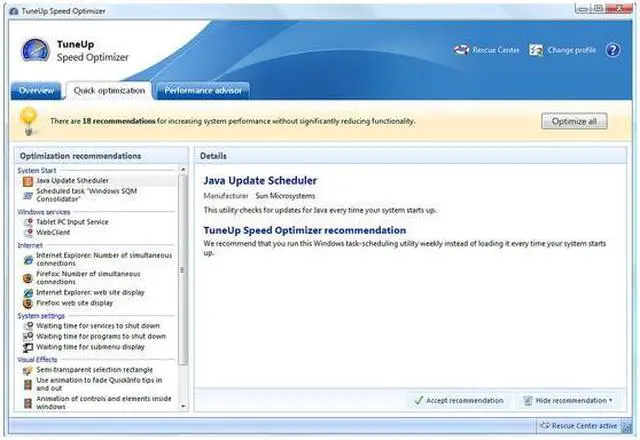Image resolution: width=640 pixels, height=440 pixels.
Task: Click the 18 recommendations text
Action: [119, 121]
